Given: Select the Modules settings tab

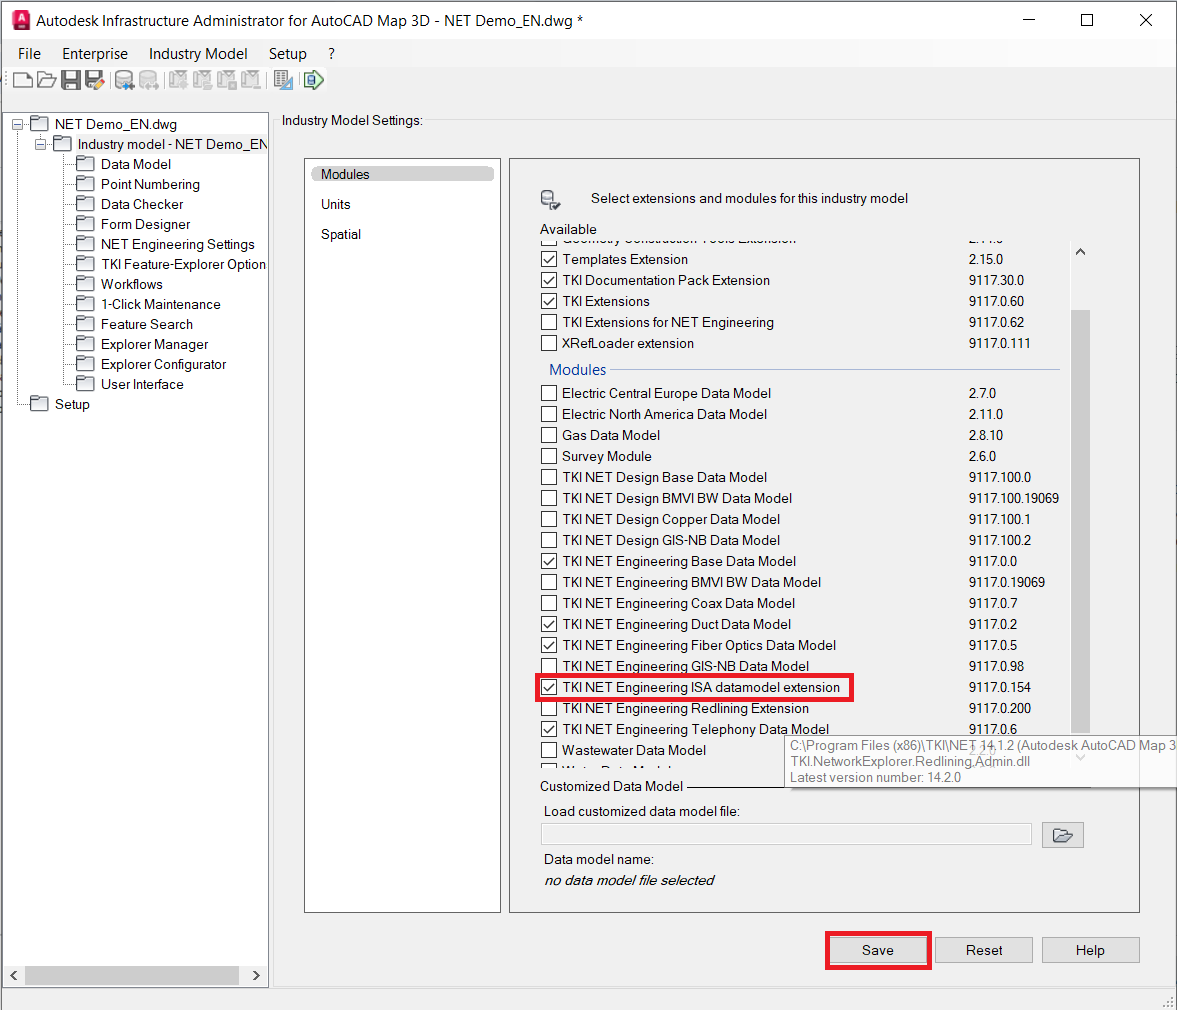Looking at the screenshot, I should tap(402, 174).
